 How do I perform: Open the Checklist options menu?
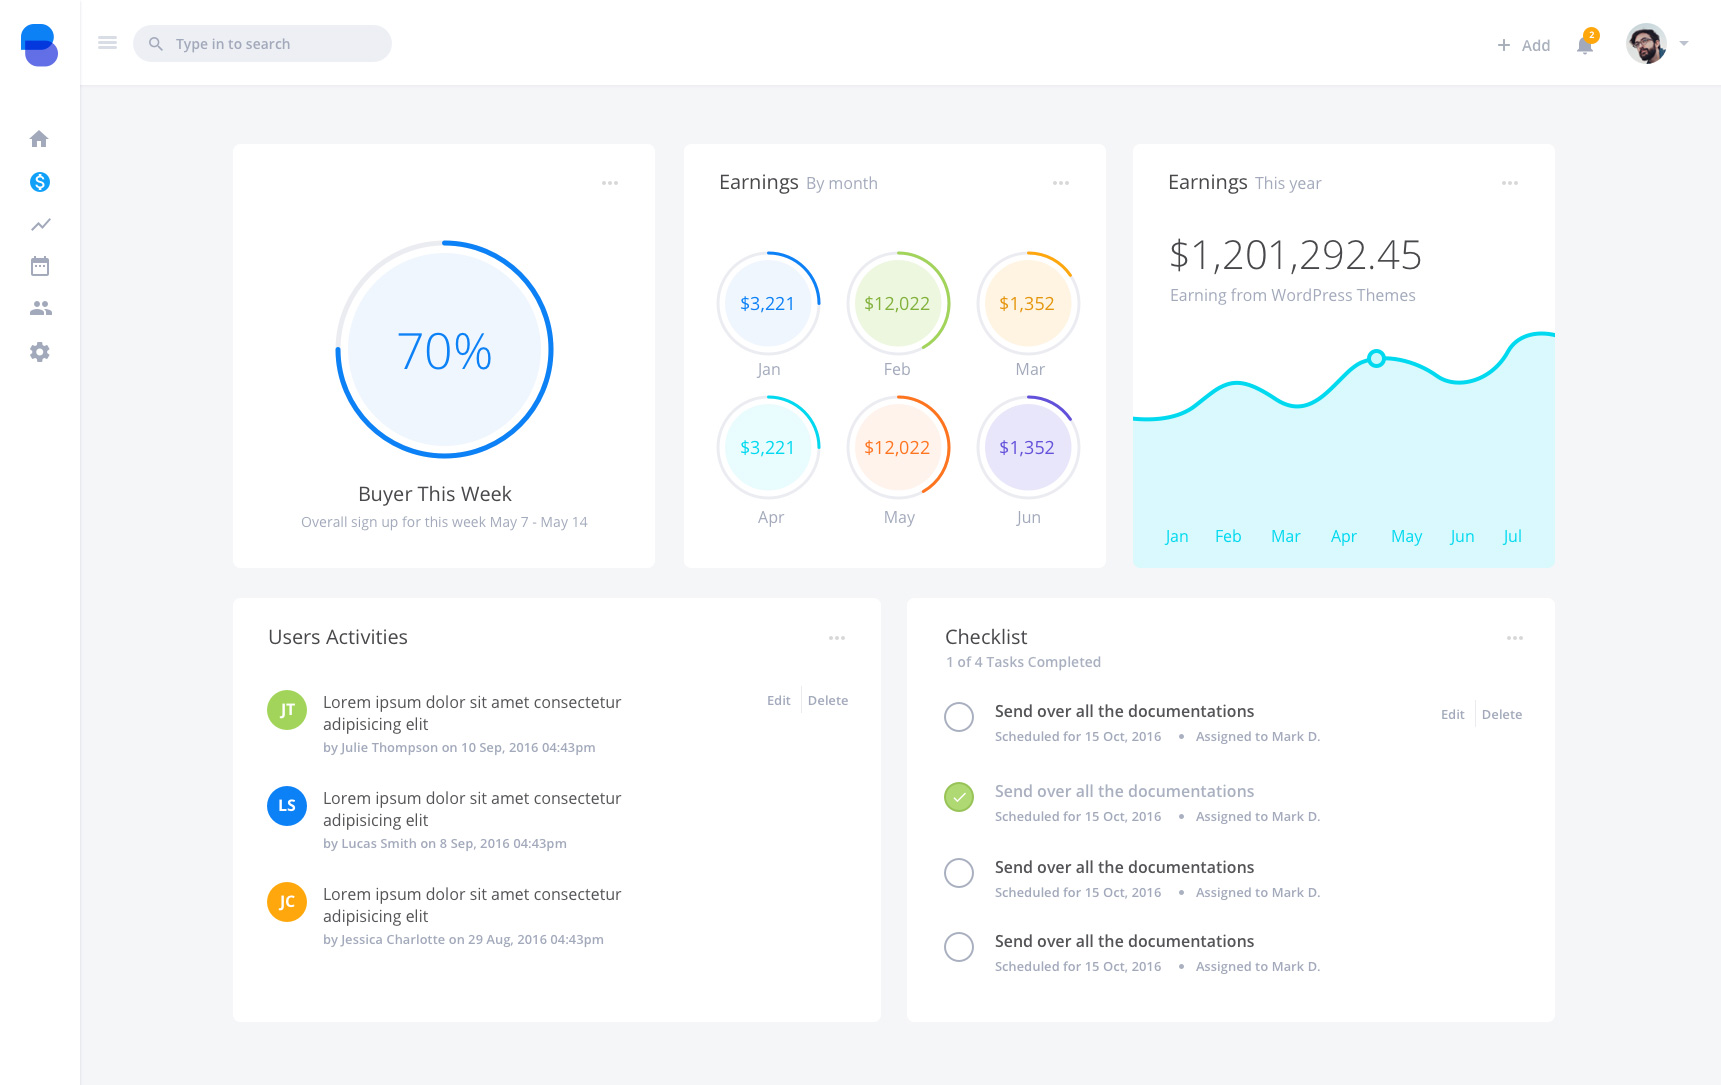(x=1515, y=637)
